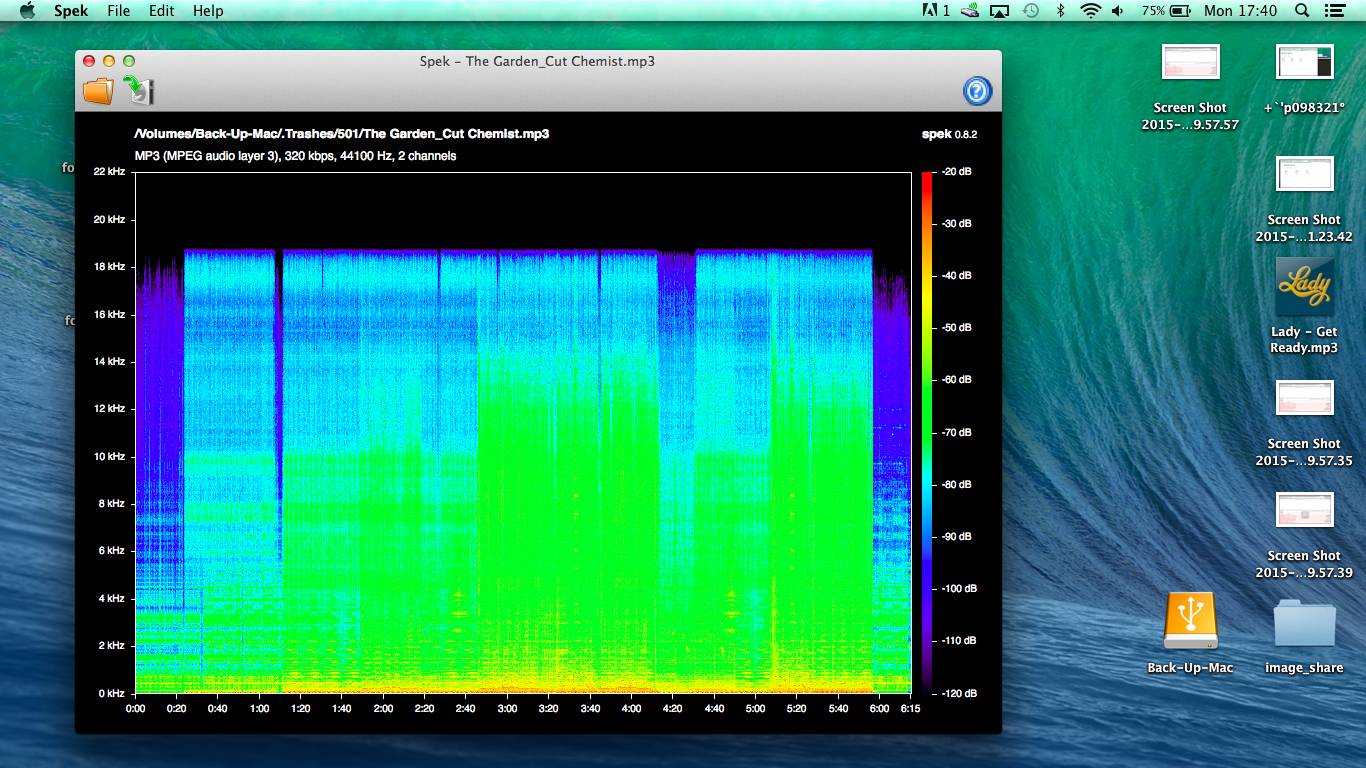Open Notification Center

coord(1337,11)
